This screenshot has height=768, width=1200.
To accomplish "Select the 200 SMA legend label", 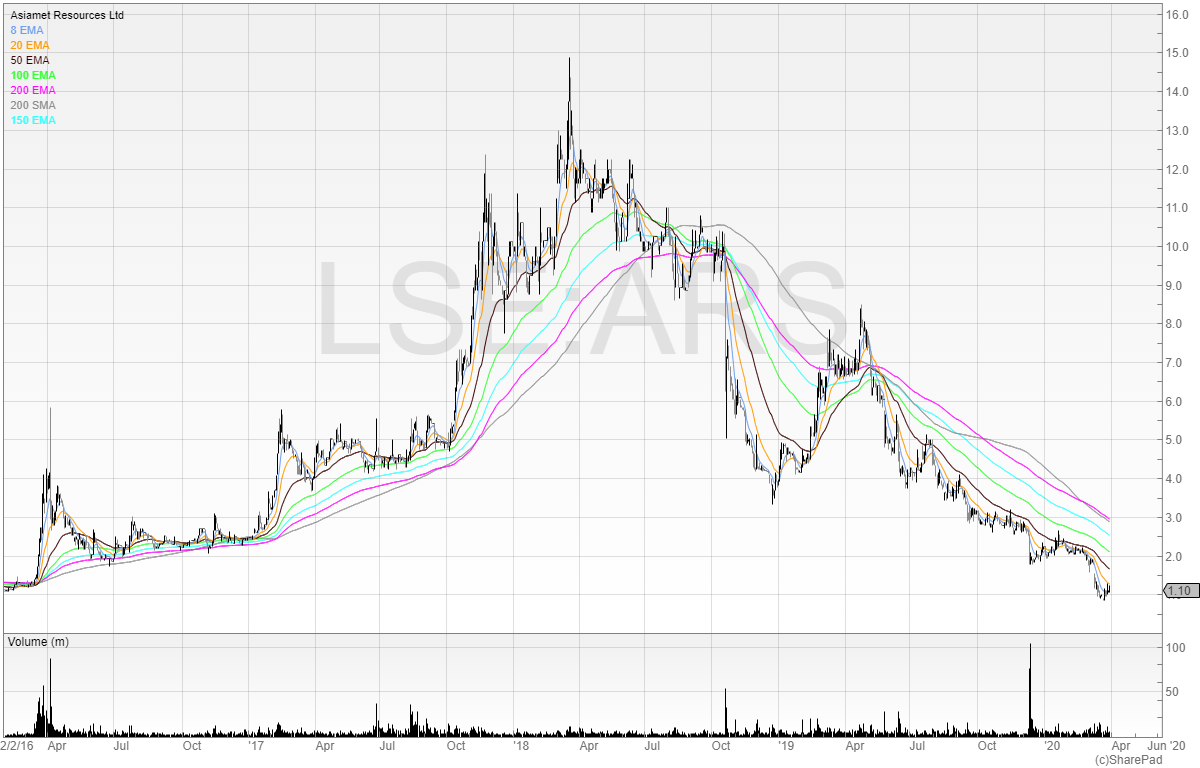I will coord(33,106).
